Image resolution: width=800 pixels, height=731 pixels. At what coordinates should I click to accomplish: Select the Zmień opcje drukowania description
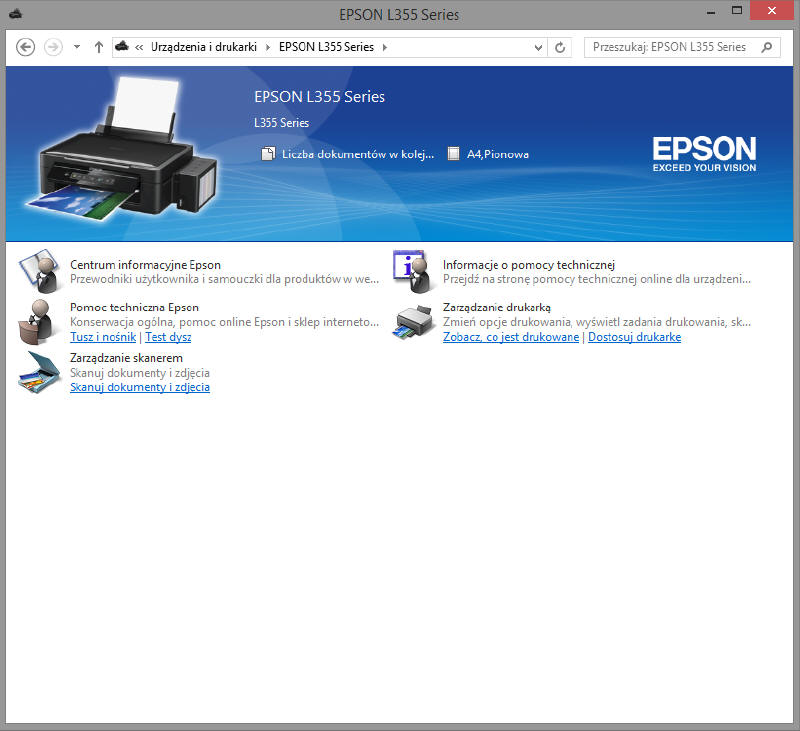click(x=597, y=322)
